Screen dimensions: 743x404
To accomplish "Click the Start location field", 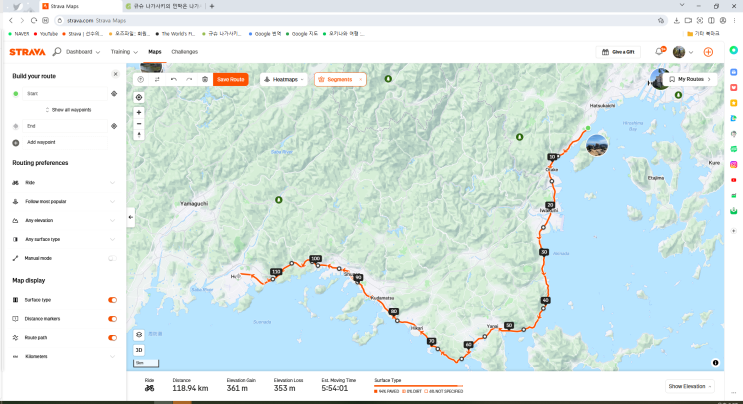I will pos(65,94).
